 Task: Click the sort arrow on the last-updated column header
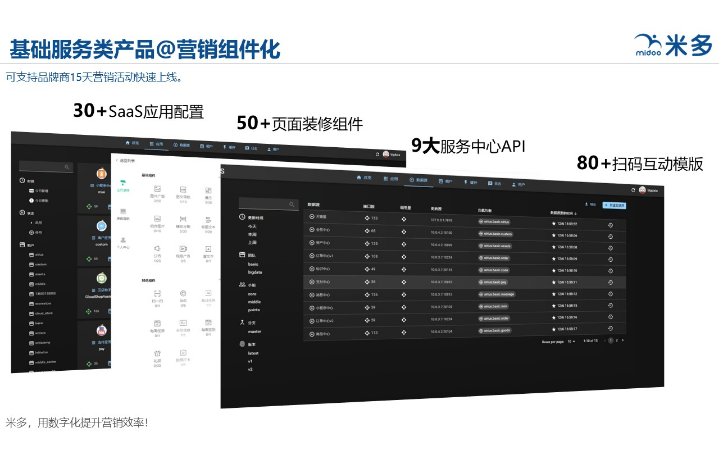tap(576, 214)
